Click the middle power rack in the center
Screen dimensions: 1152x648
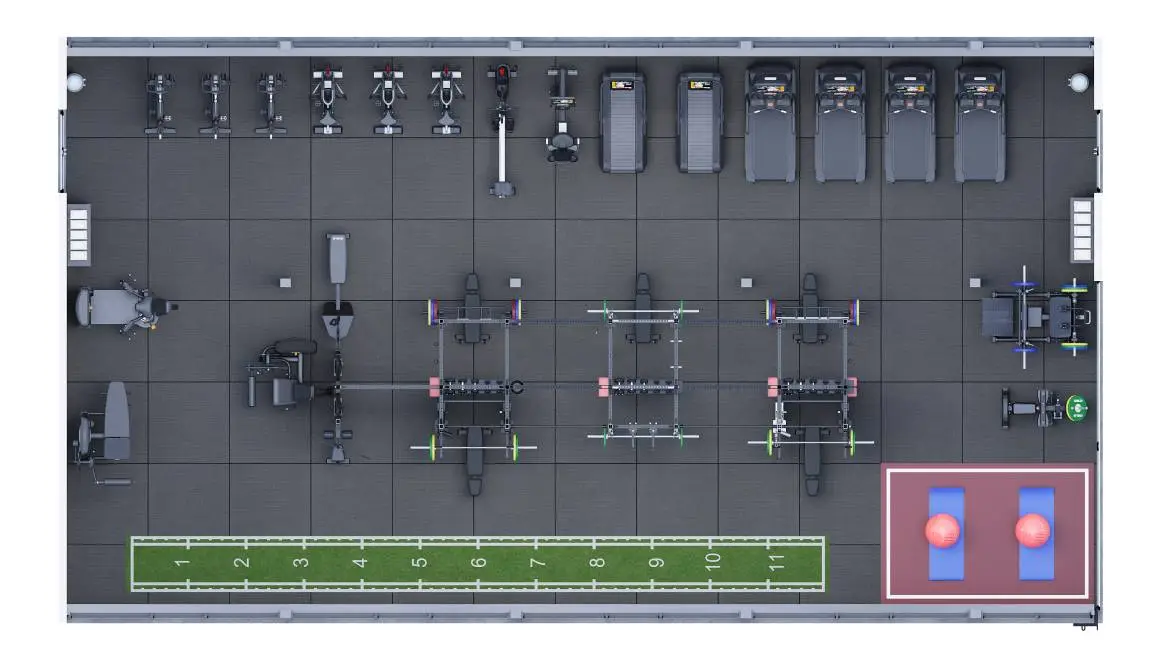(x=642, y=370)
